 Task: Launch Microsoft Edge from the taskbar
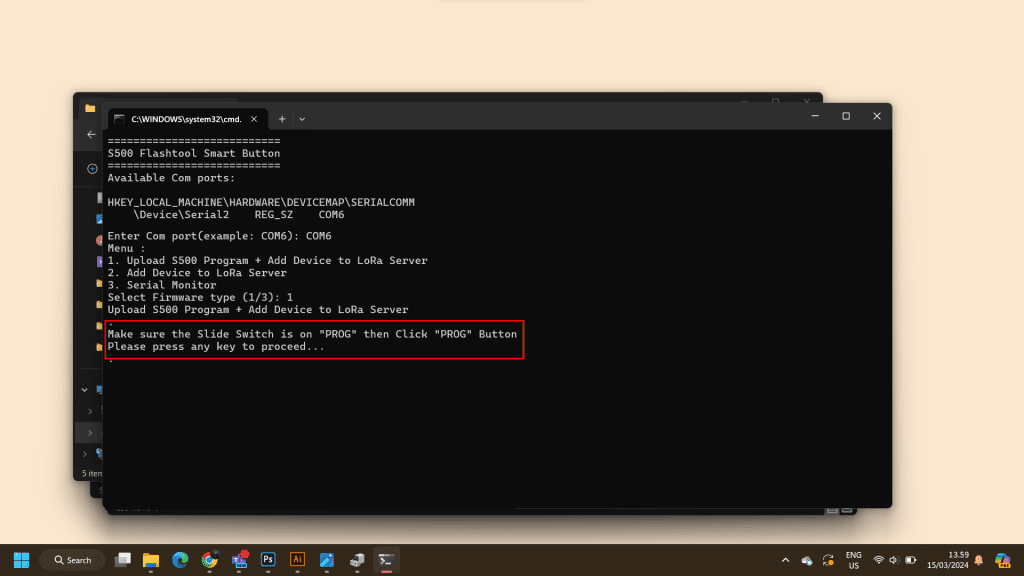pyautogui.click(x=180, y=560)
